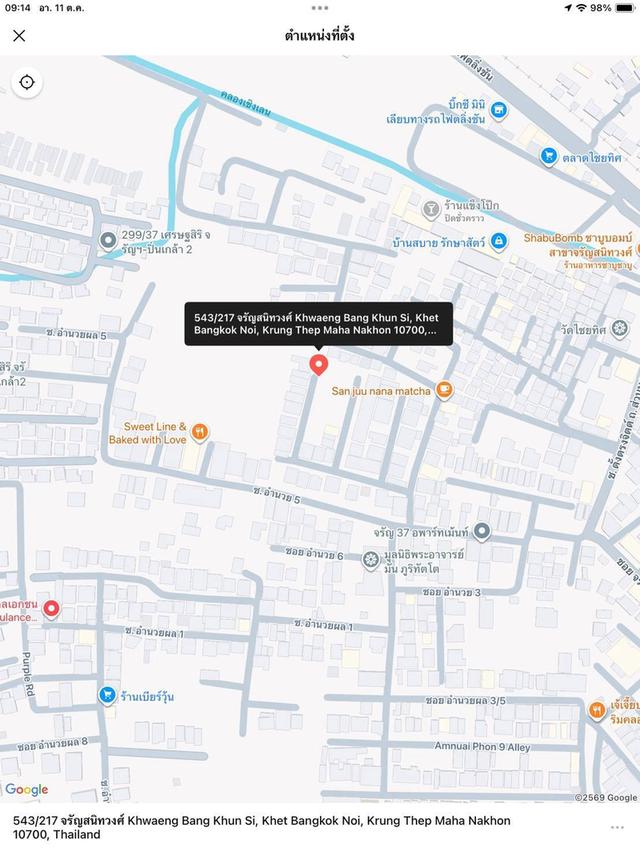
Task: Tap ร้านเบียร์วุ้น shopping cart icon
Action: (x=107, y=695)
